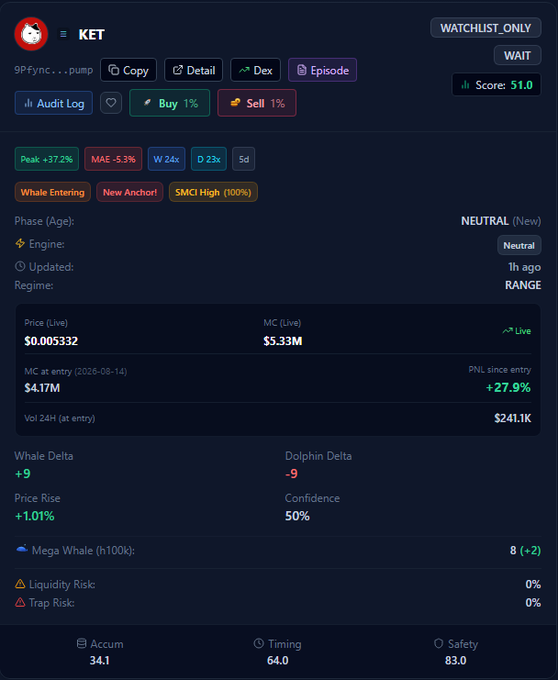Click the Buy 1% button
The height and width of the screenshot is (680, 558).
pyautogui.click(x=170, y=103)
